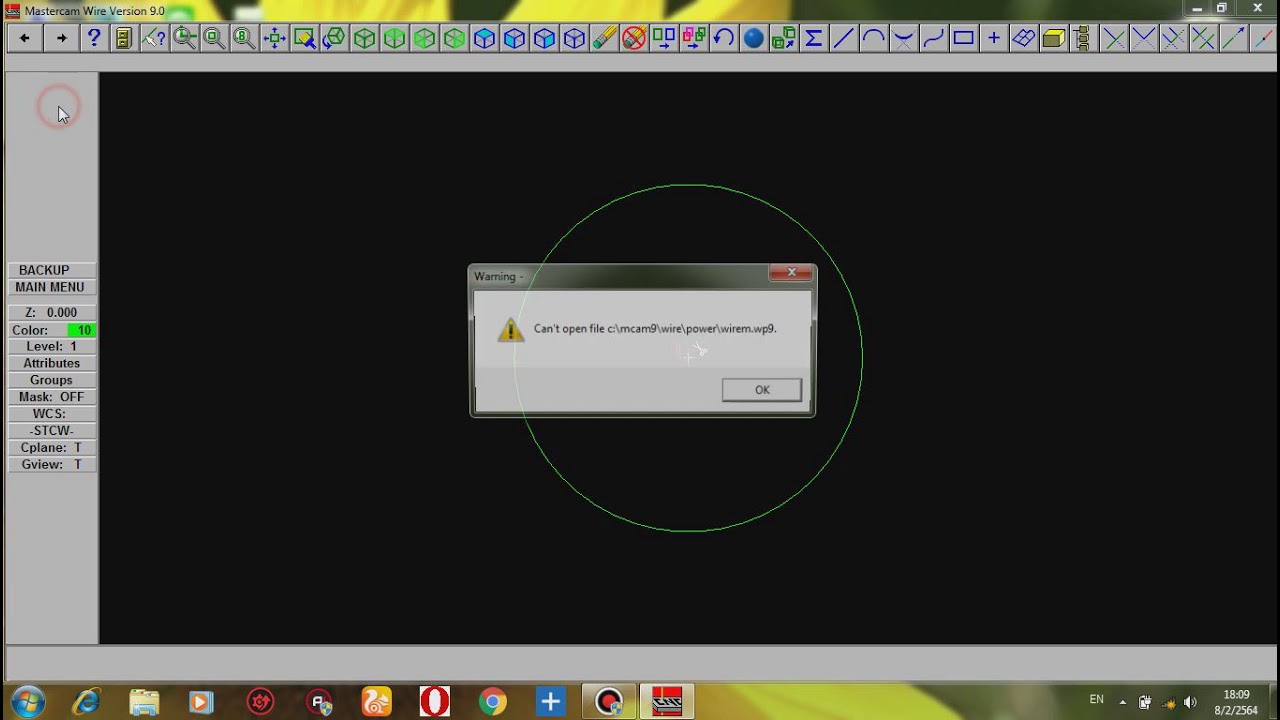This screenshot has height=720, width=1280.
Task: Select the Delete eraser pencil tool
Action: [x=604, y=38]
